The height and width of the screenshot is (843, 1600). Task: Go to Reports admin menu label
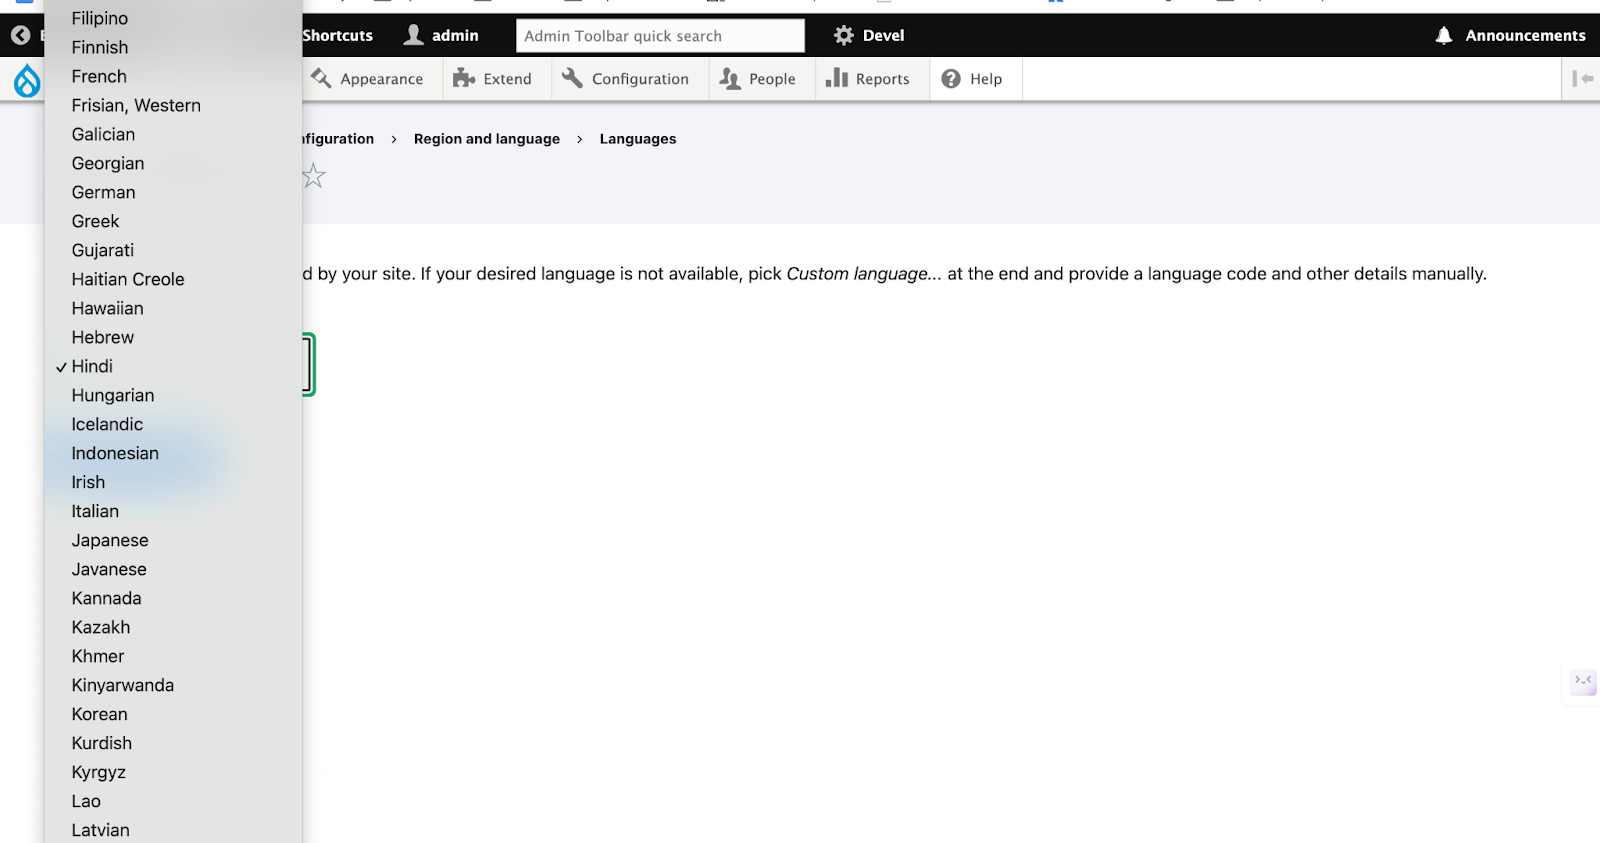click(x=882, y=79)
